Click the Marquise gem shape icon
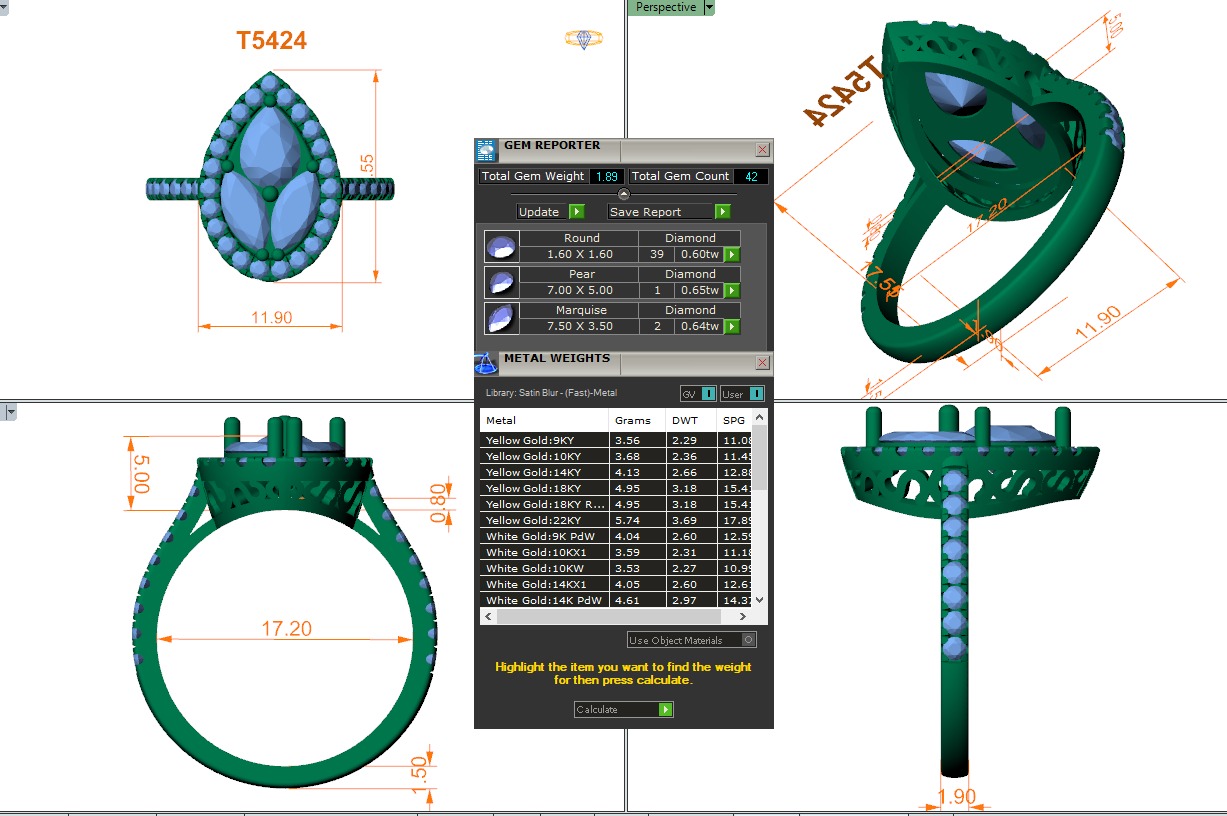 (x=500, y=318)
